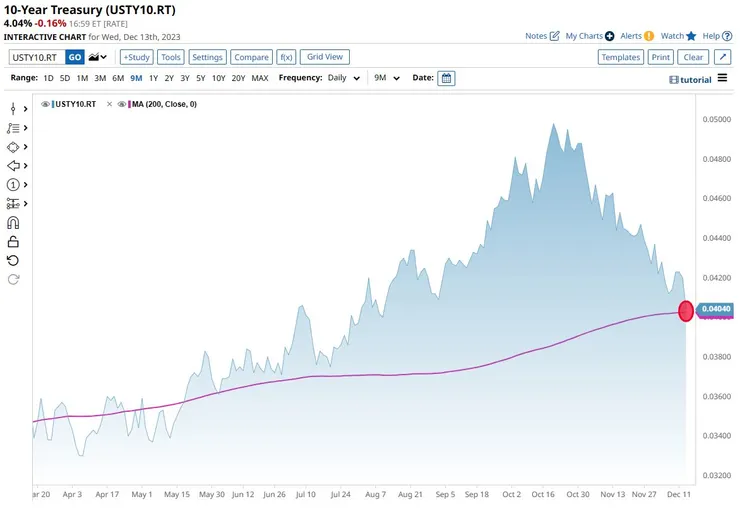
Task: Click the Print button
Action: point(660,57)
